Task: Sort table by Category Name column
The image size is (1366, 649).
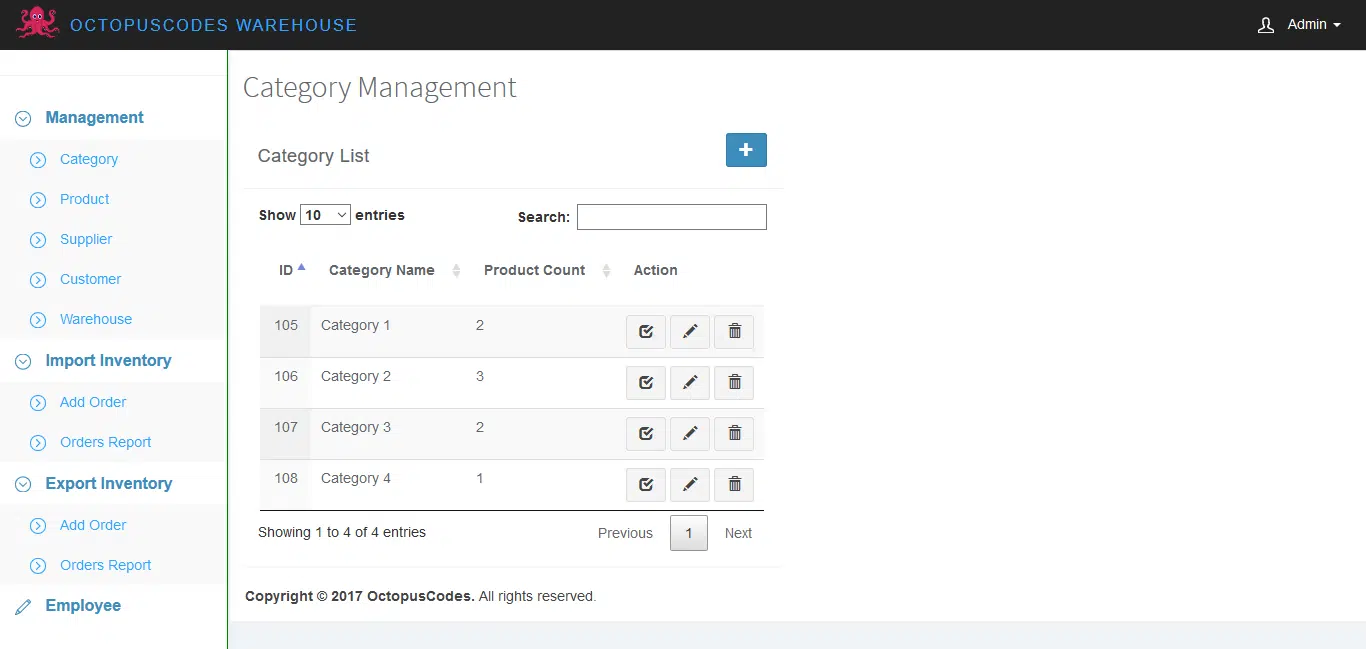Action: (x=382, y=270)
